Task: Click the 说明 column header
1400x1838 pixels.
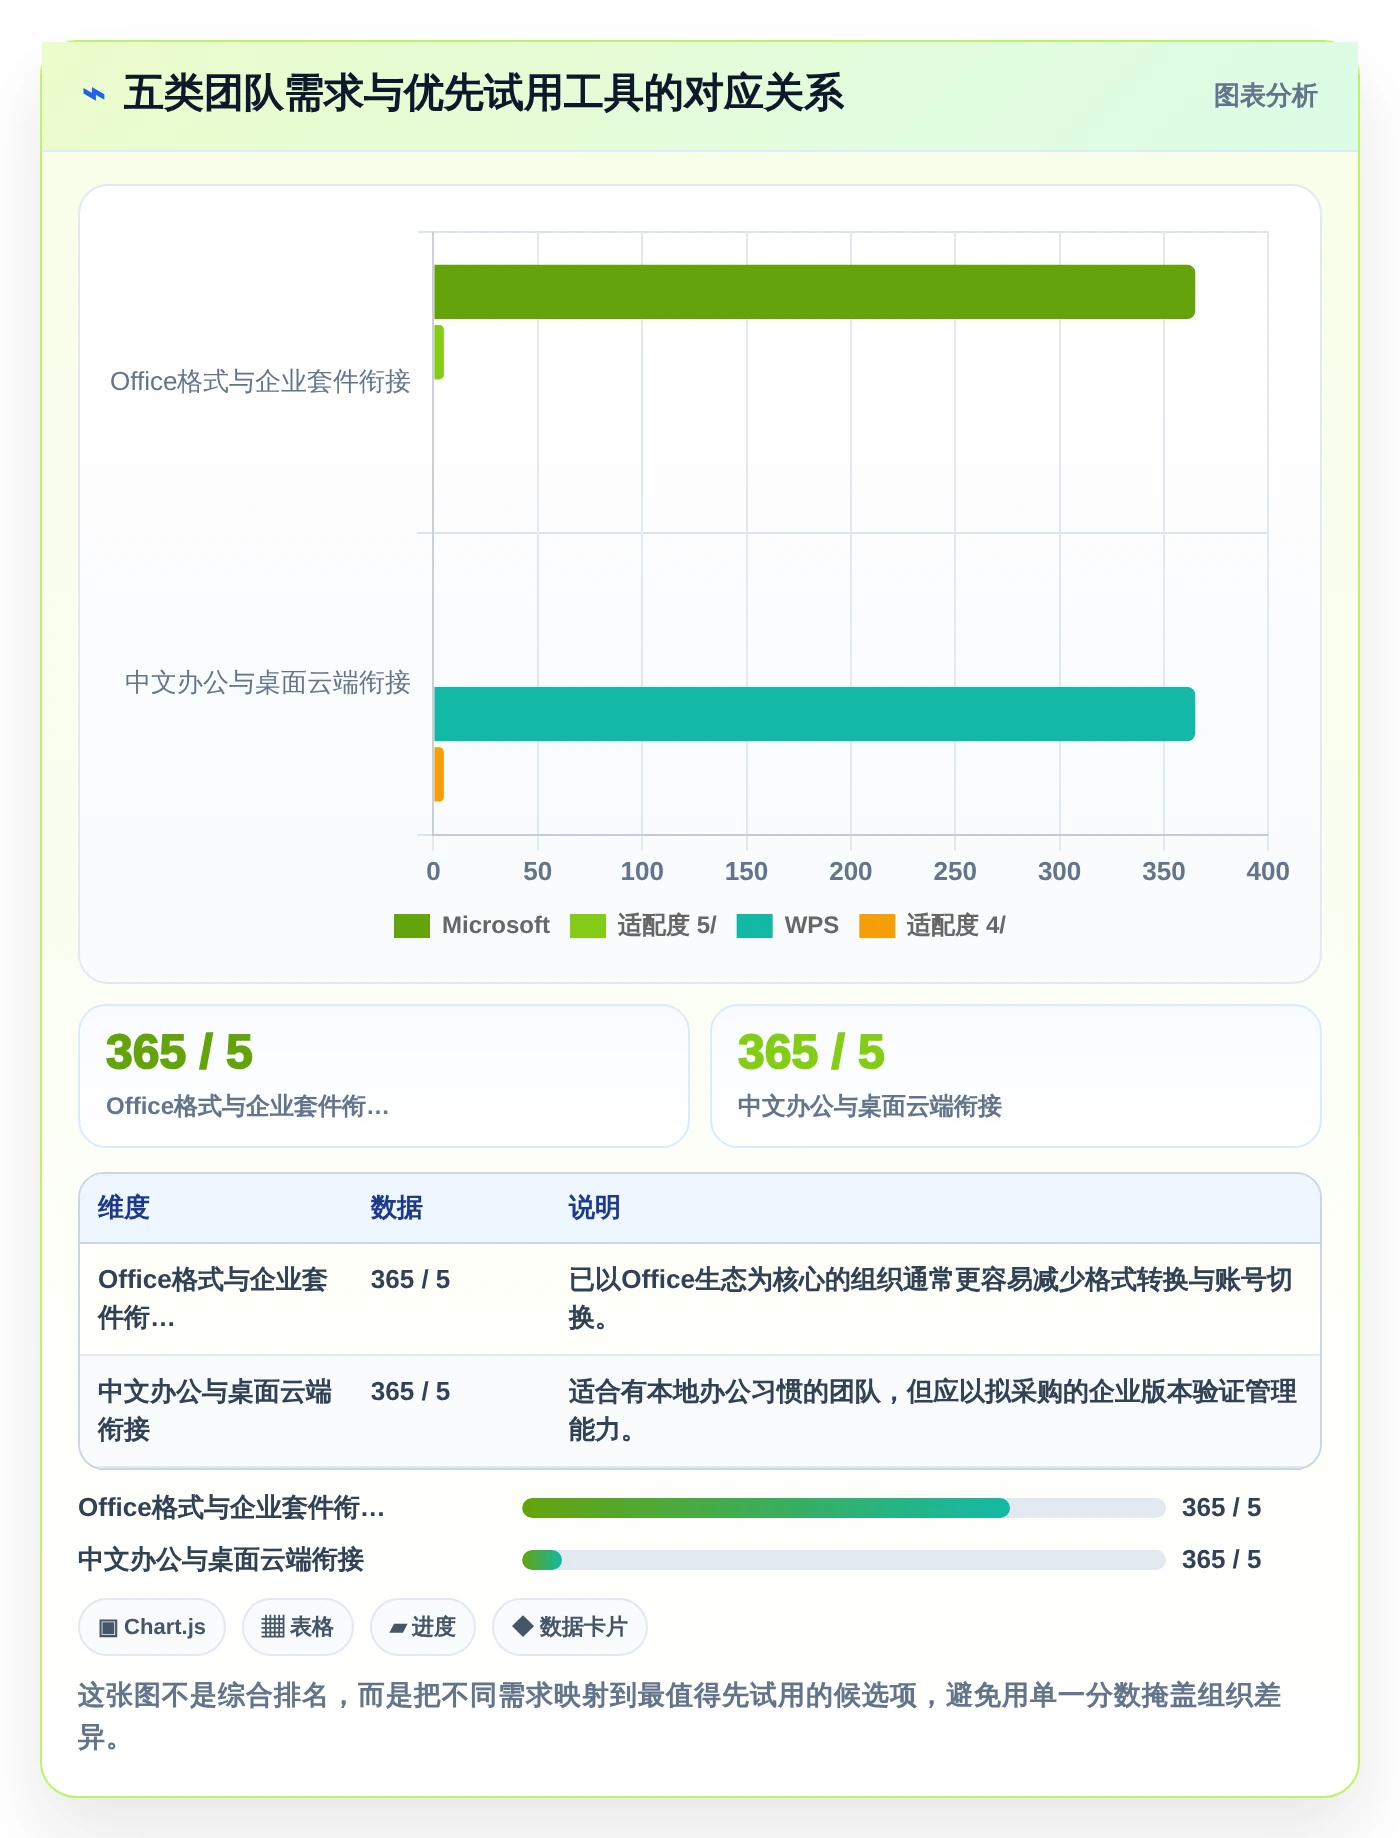Action: [x=595, y=1208]
